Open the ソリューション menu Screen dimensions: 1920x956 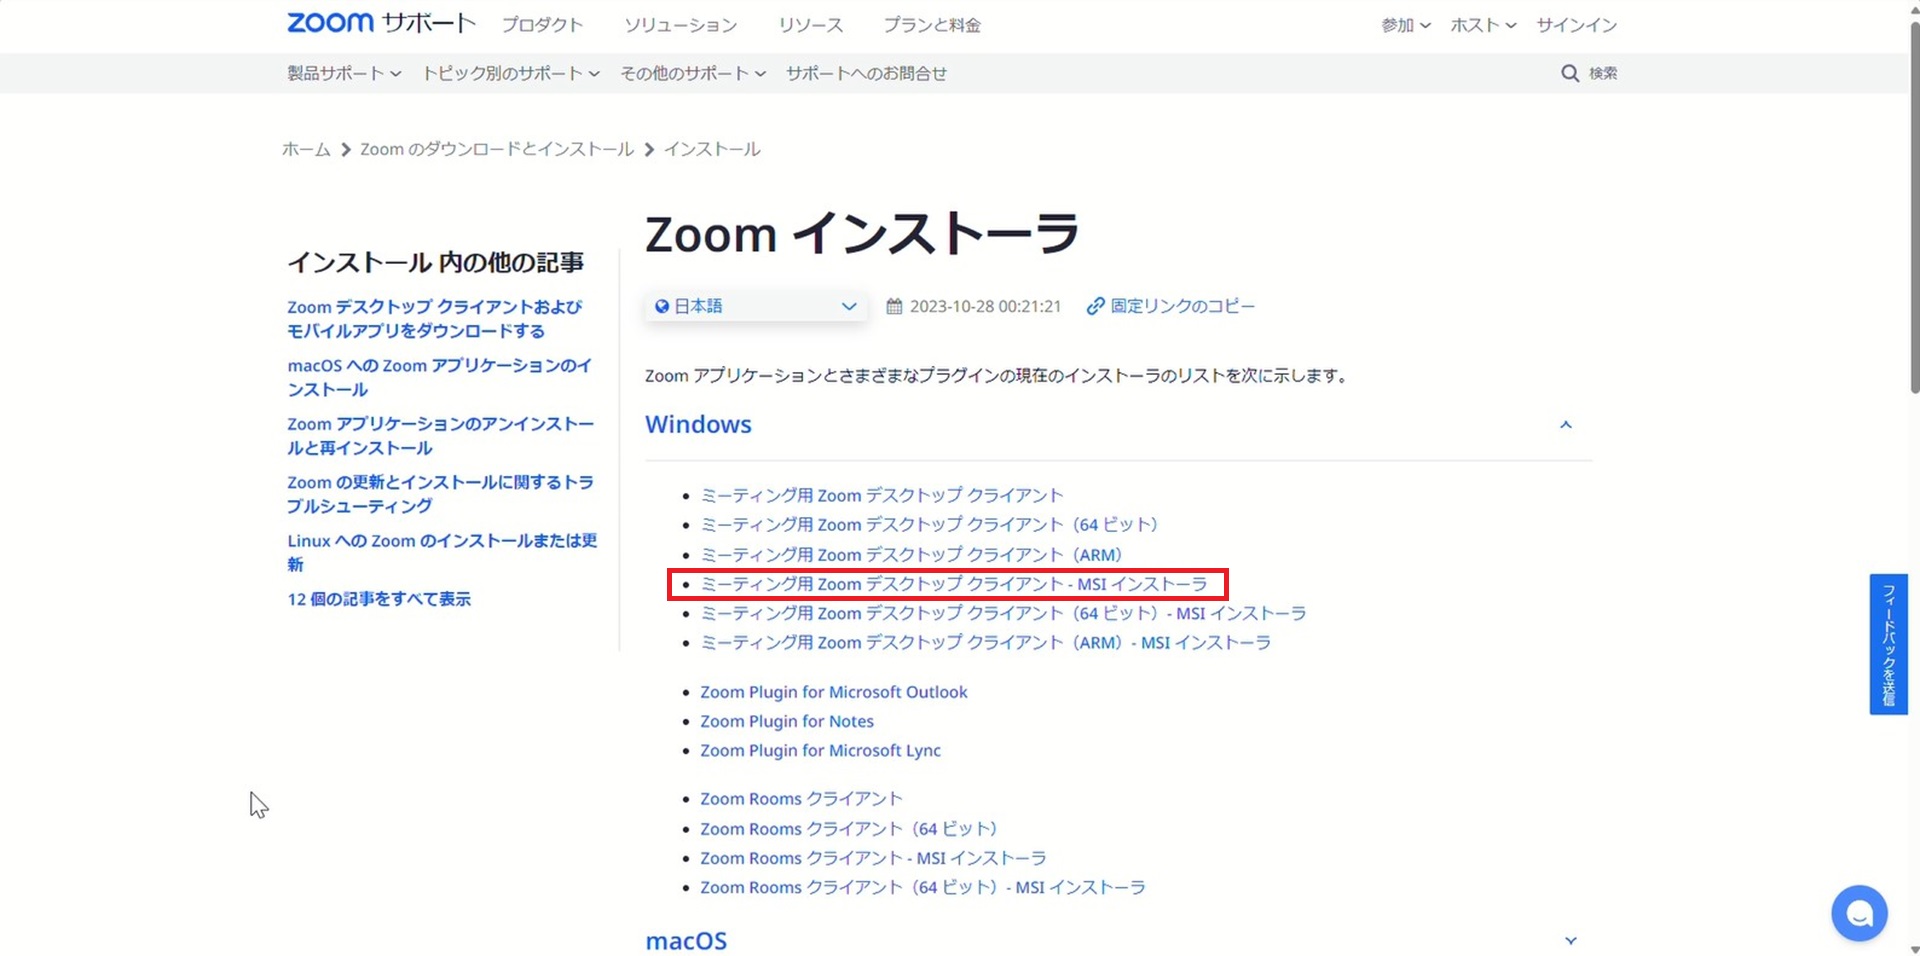(x=681, y=25)
